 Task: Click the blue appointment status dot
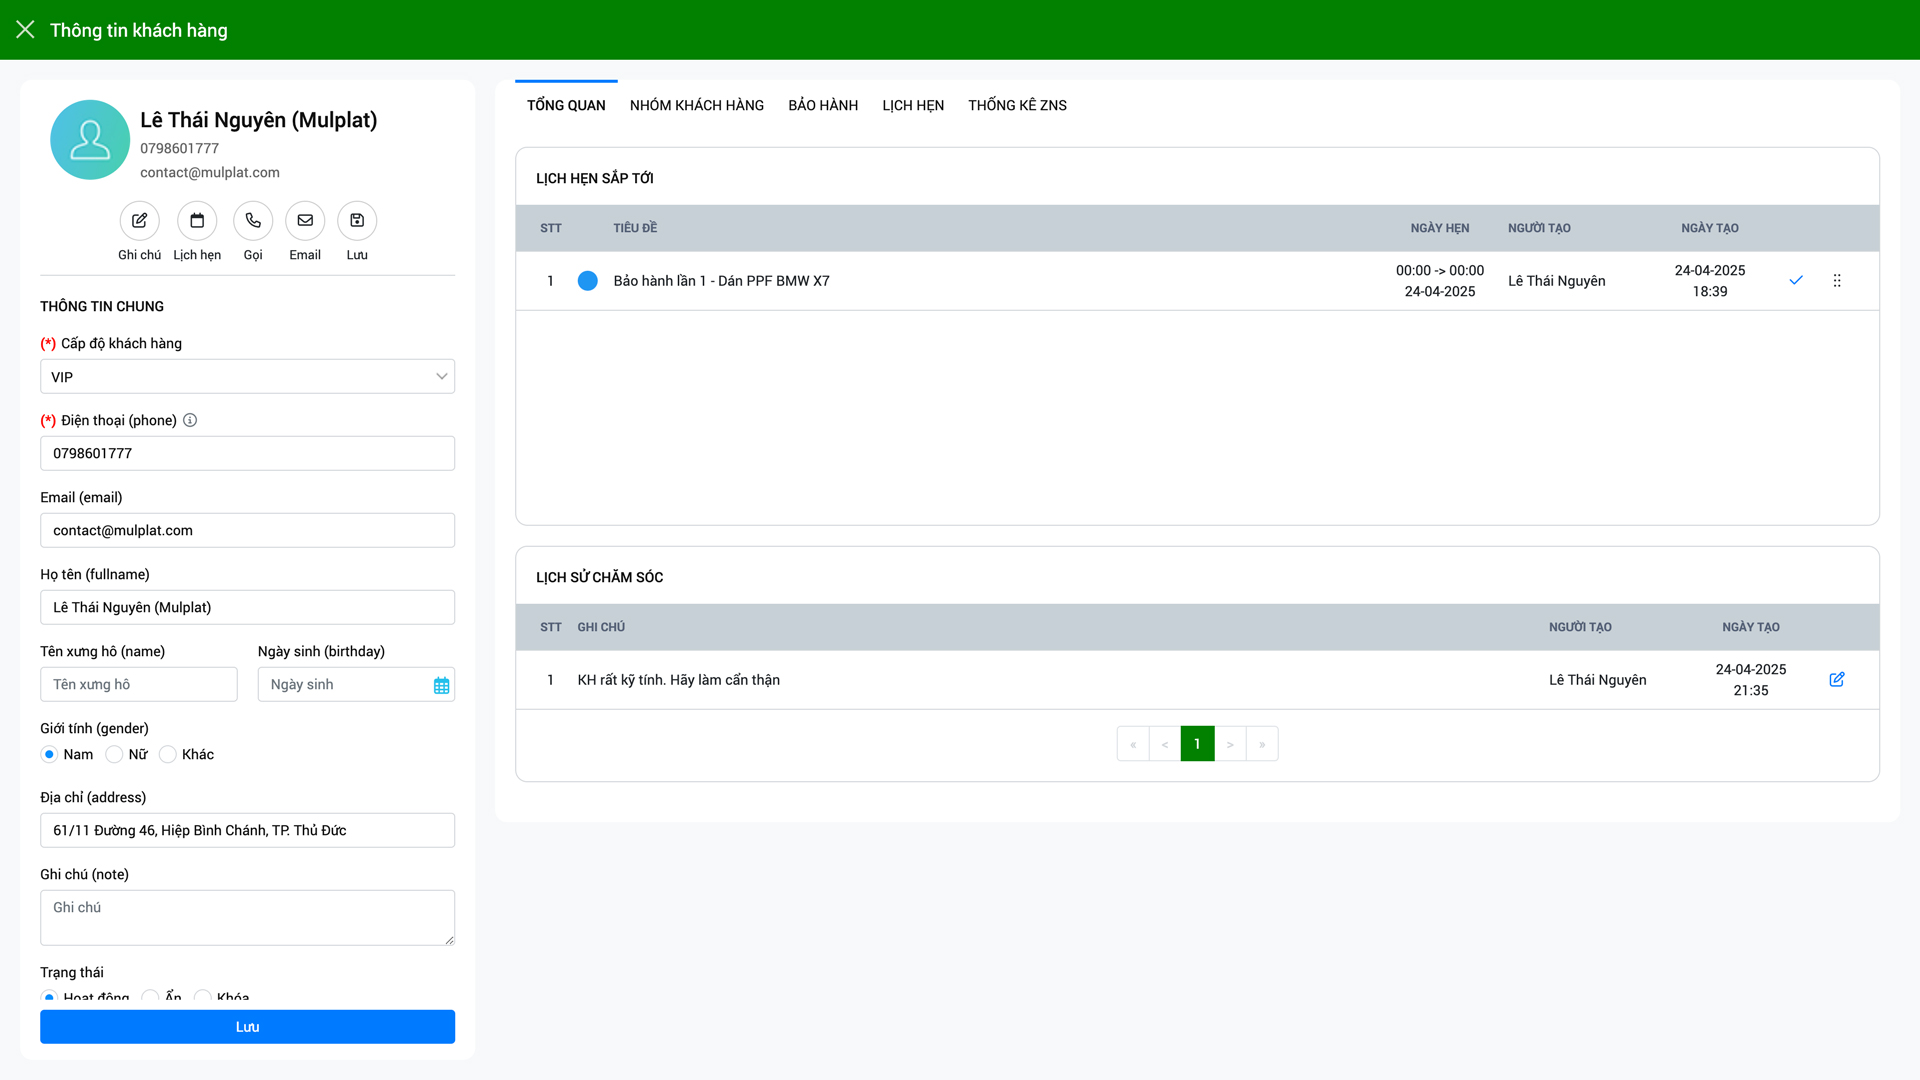pos(588,281)
